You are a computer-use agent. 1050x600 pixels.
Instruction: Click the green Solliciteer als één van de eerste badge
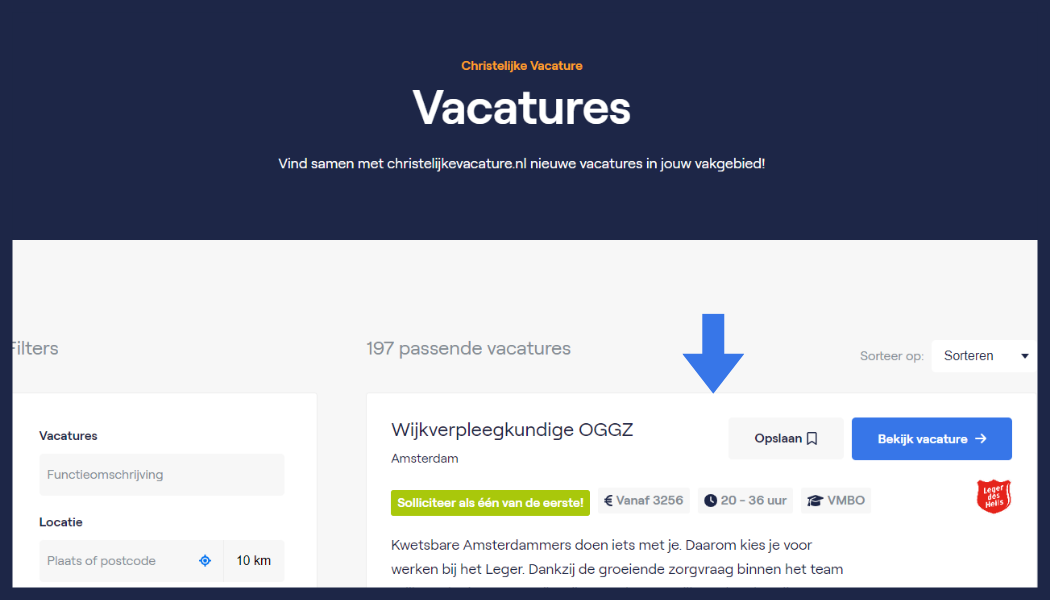click(x=490, y=503)
